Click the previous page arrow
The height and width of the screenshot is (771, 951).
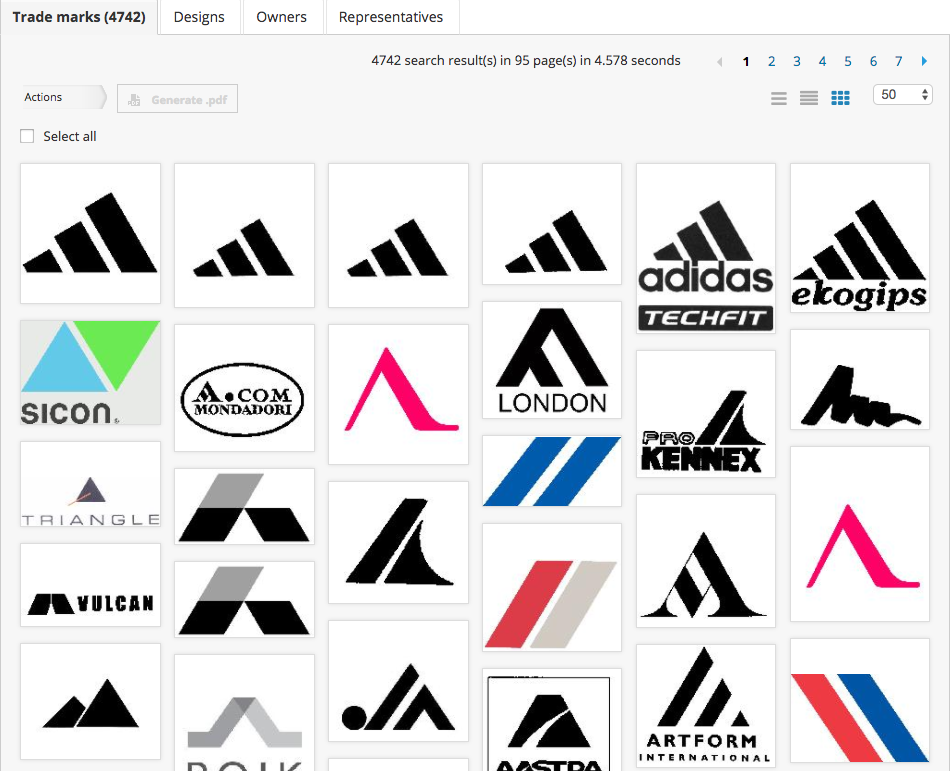(x=720, y=62)
